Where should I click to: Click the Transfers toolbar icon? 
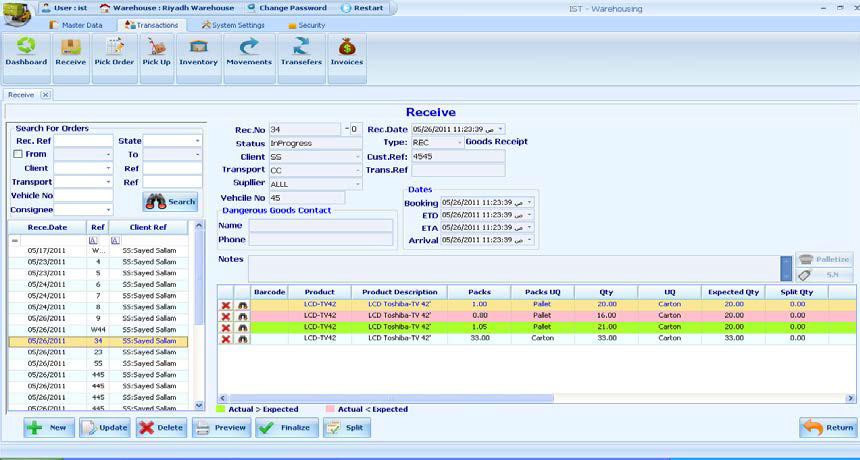click(x=301, y=52)
